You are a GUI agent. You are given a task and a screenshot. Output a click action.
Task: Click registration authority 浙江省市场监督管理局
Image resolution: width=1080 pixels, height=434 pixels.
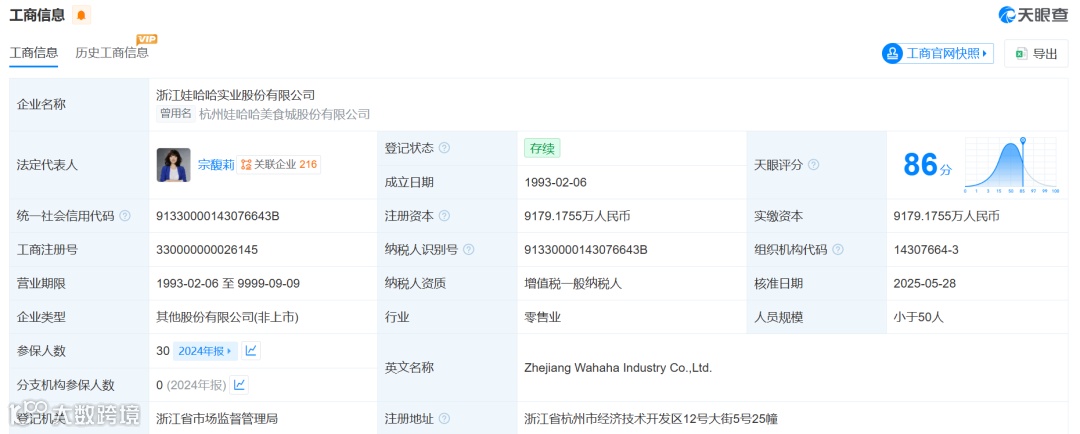217,418
